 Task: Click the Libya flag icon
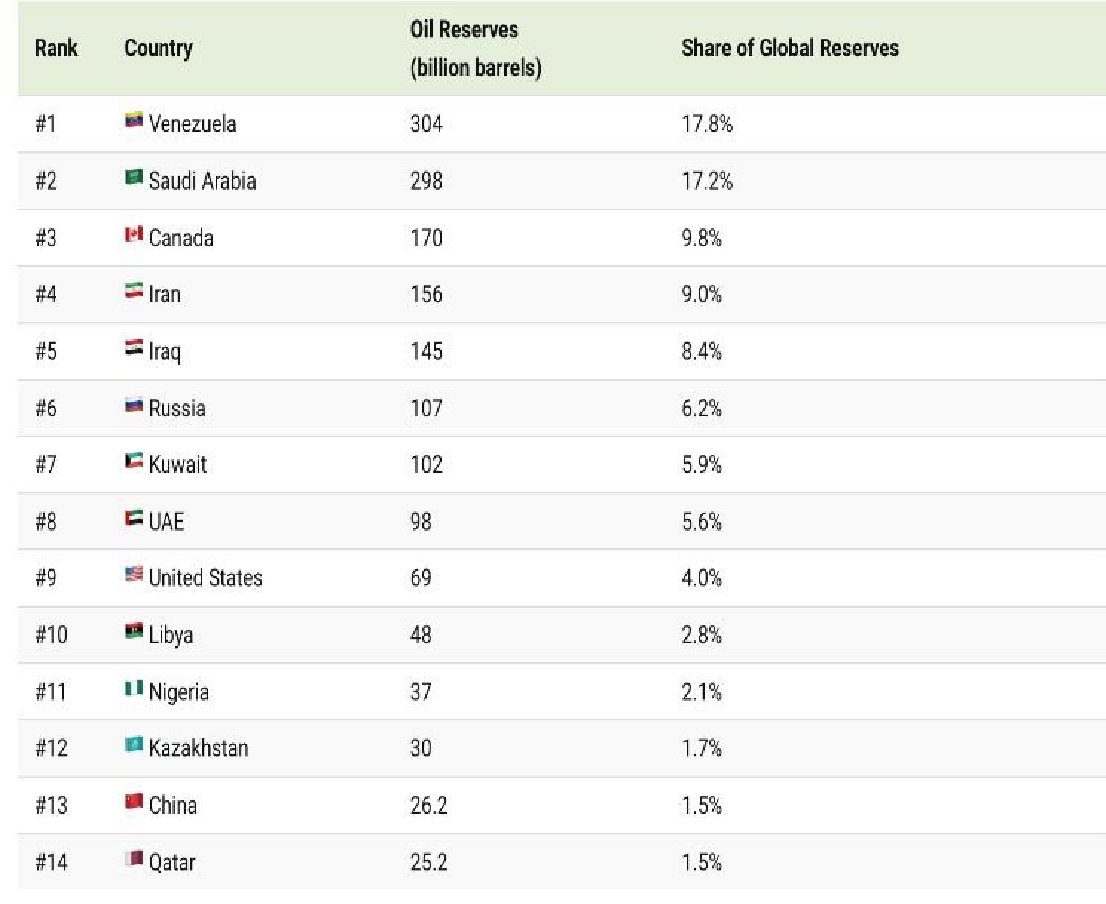(134, 631)
